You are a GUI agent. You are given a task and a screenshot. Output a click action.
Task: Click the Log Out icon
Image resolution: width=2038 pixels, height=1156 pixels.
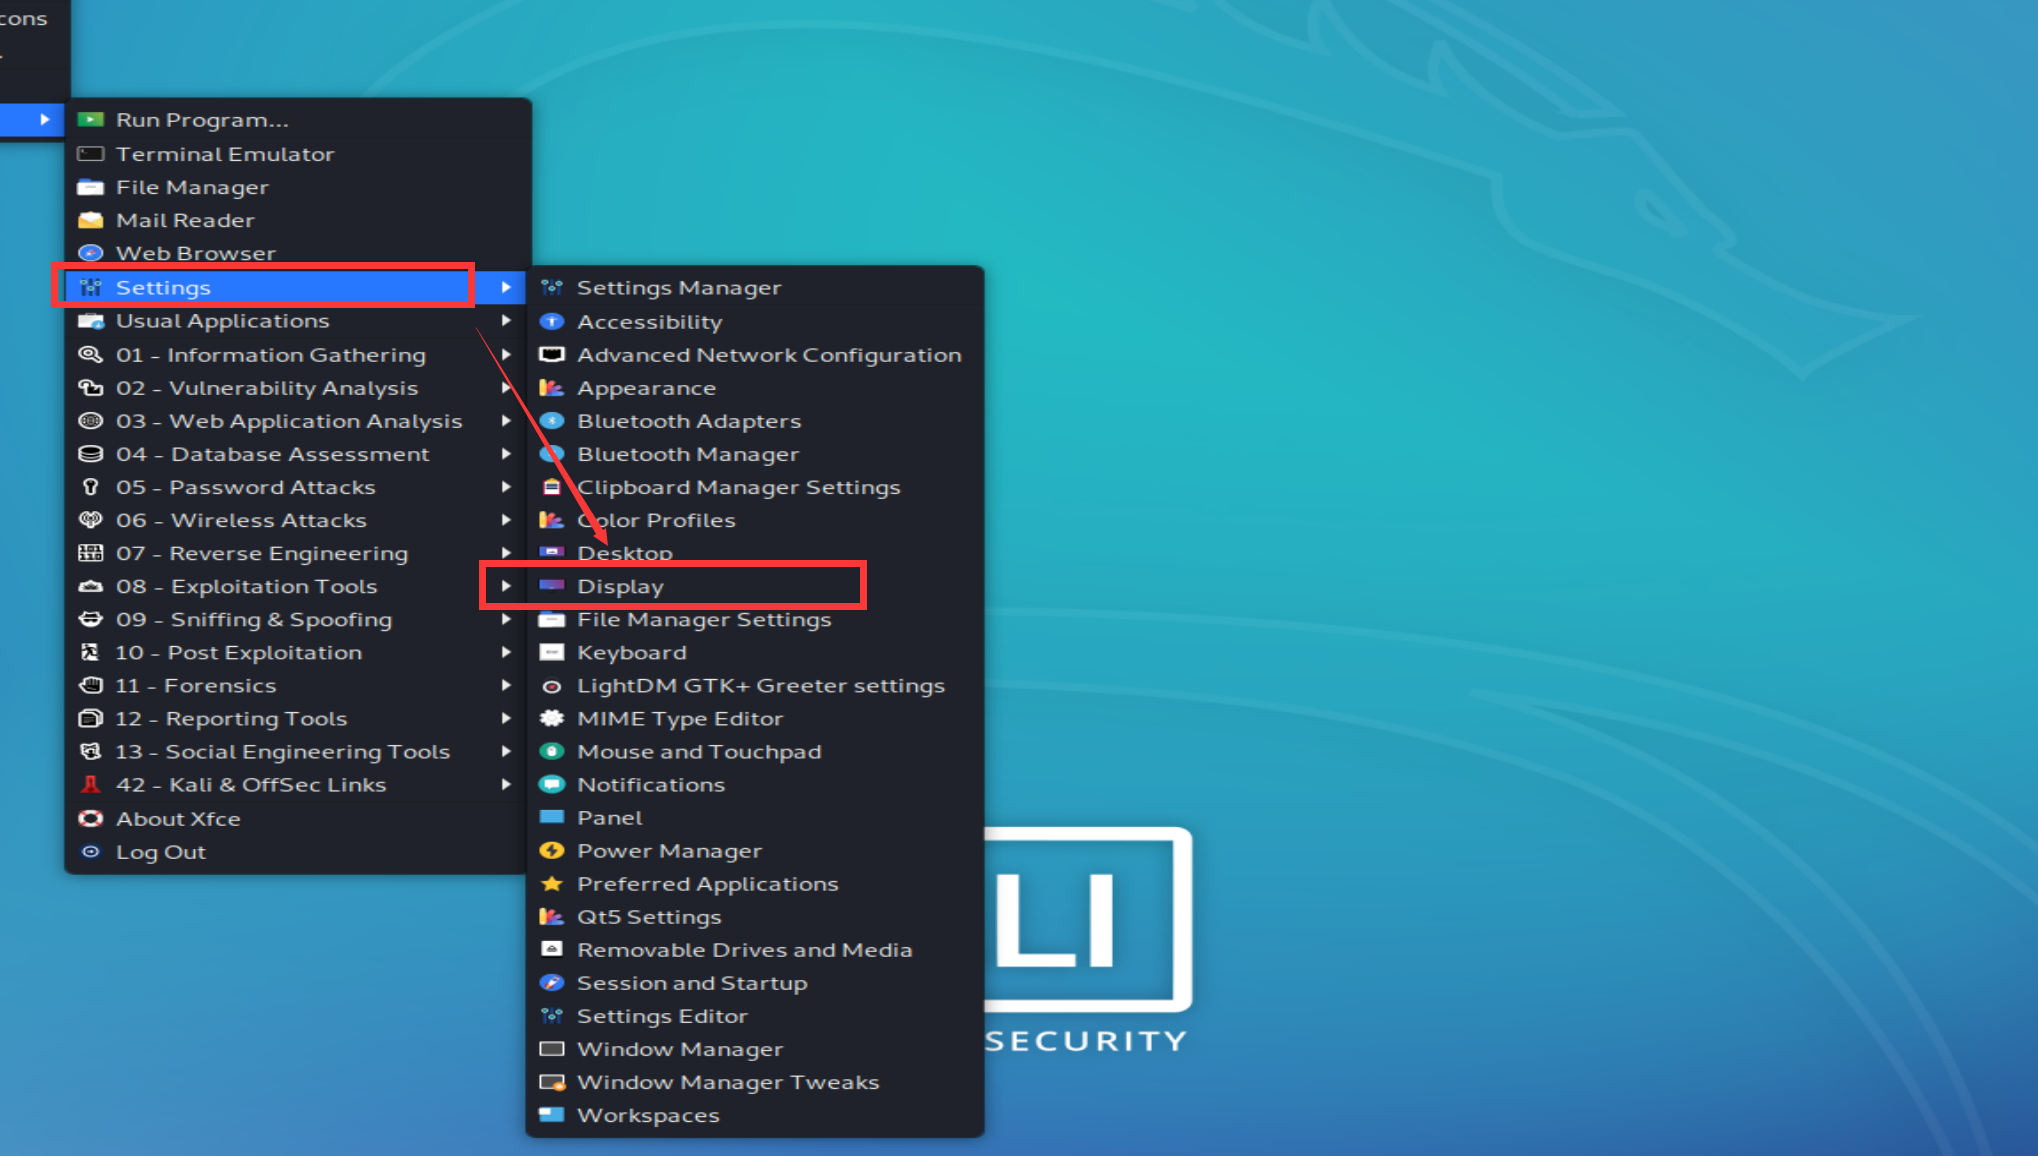click(90, 852)
